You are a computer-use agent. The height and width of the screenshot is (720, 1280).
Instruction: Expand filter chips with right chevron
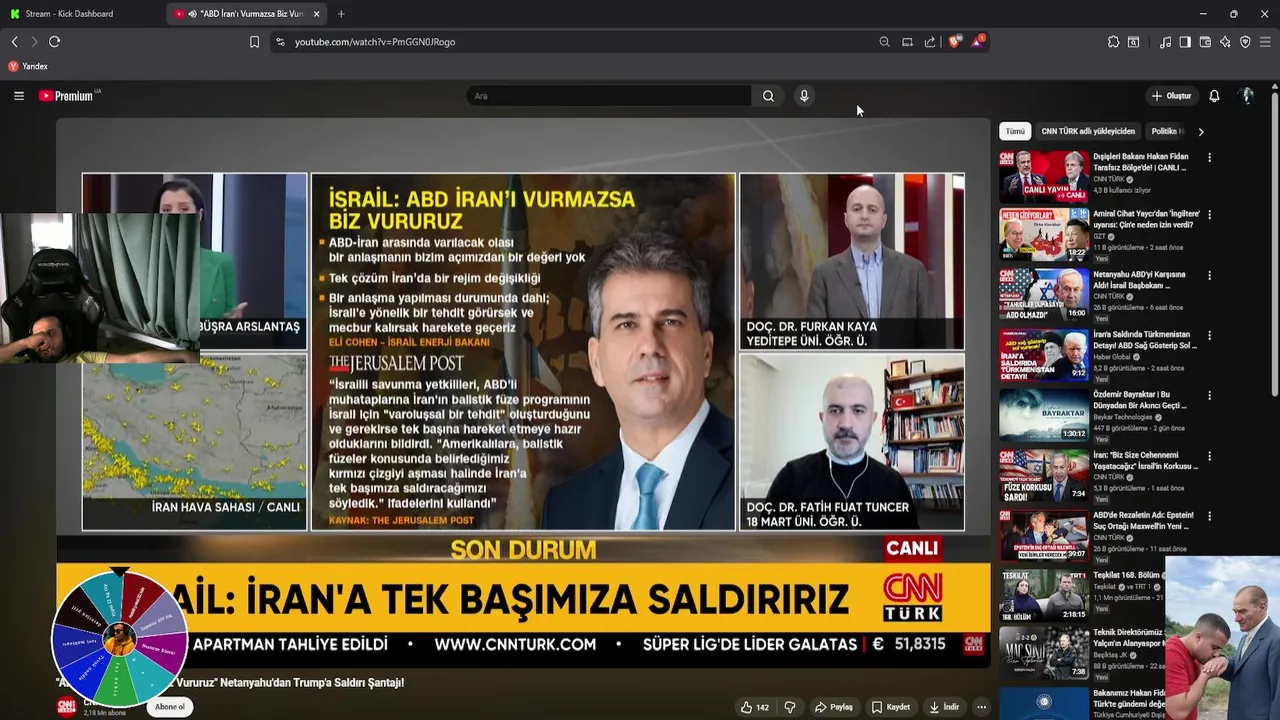(1201, 131)
